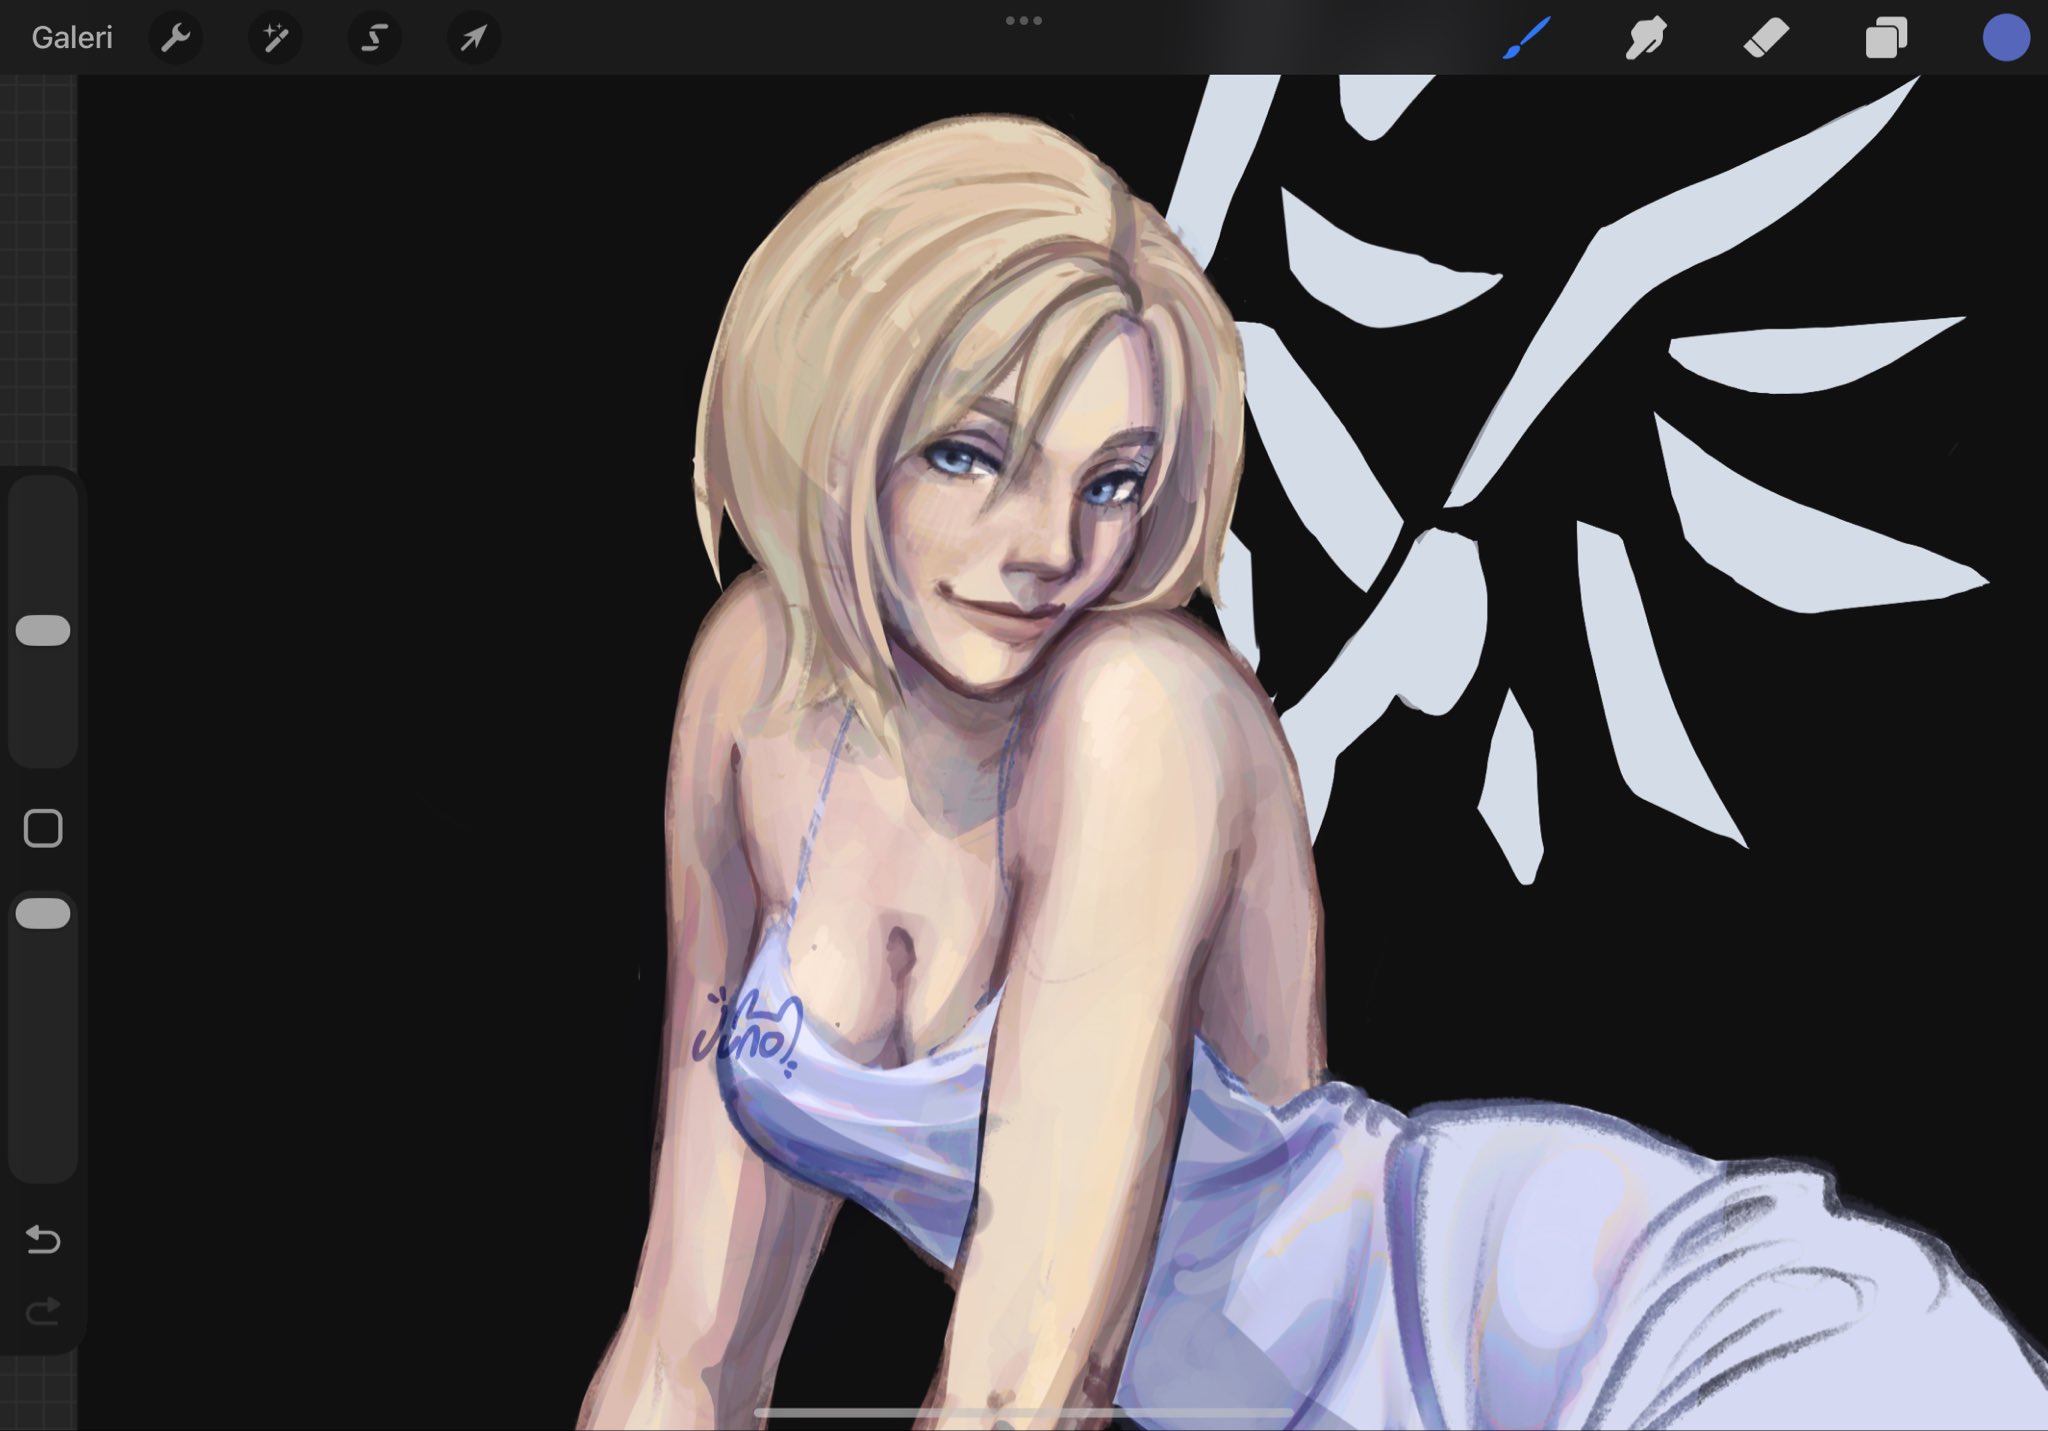Activate the Selection S-shaped tool

point(374,38)
